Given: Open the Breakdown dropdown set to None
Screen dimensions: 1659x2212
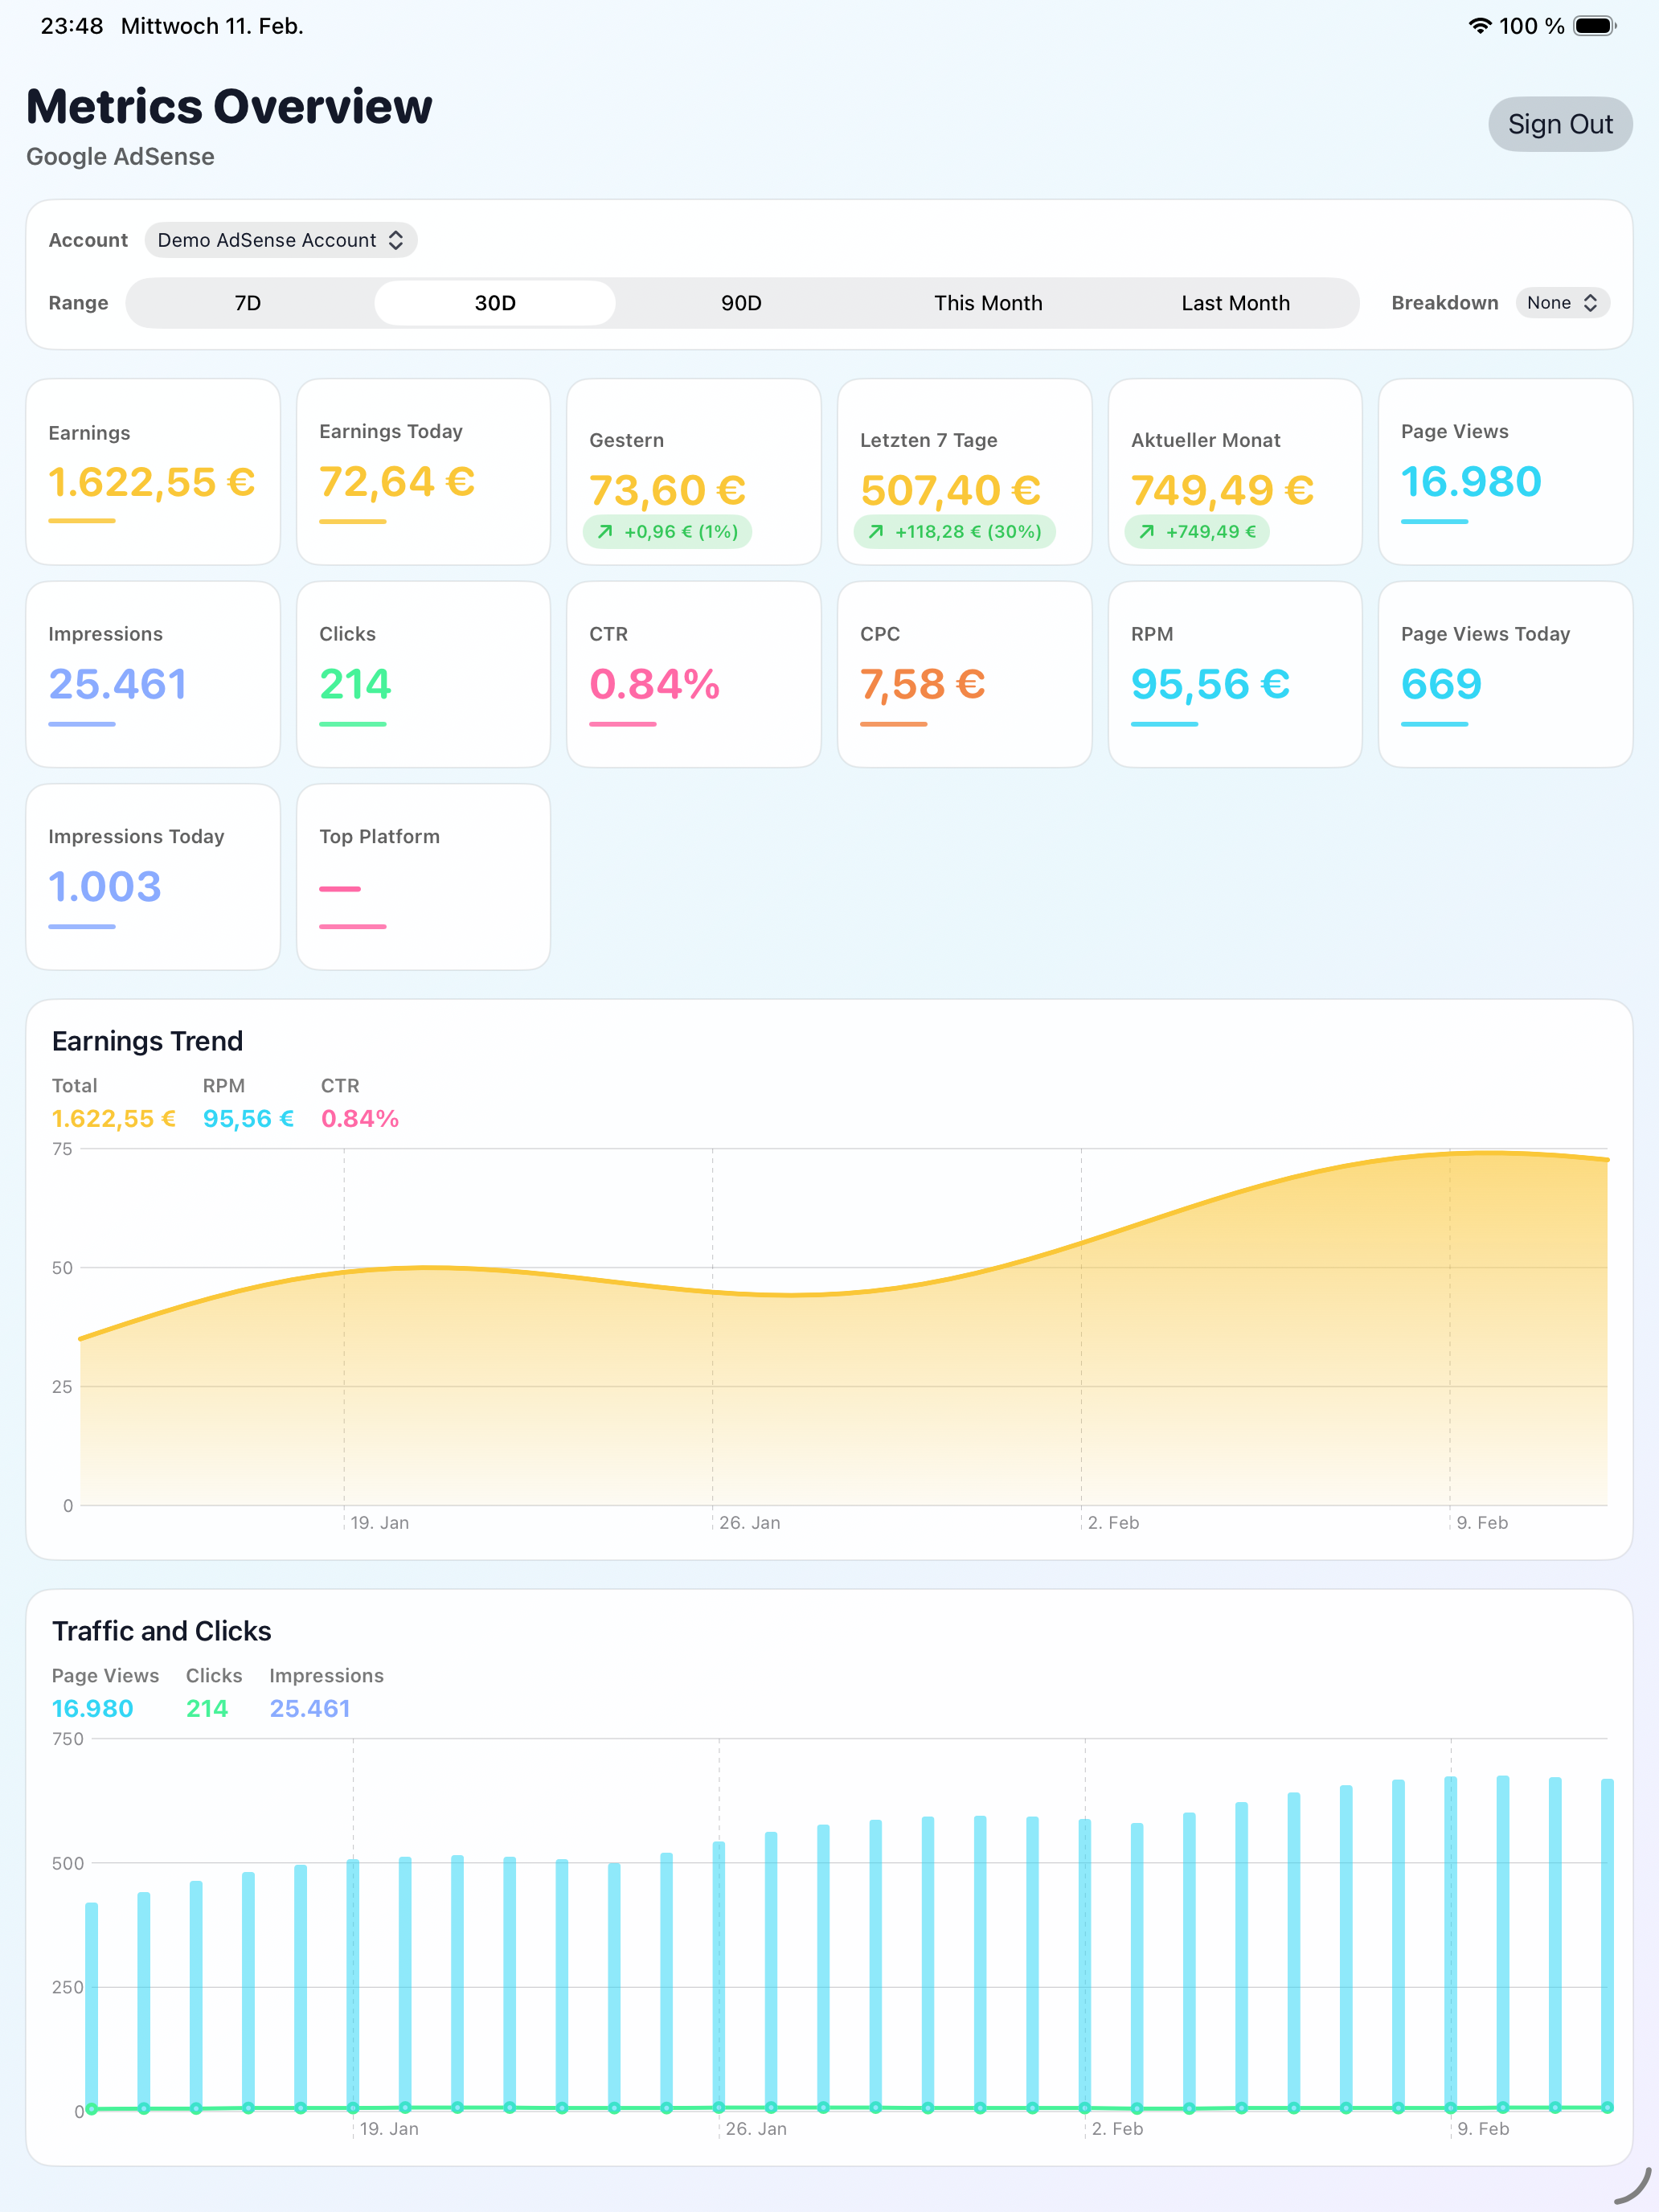Looking at the screenshot, I should [x=1562, y=302].
